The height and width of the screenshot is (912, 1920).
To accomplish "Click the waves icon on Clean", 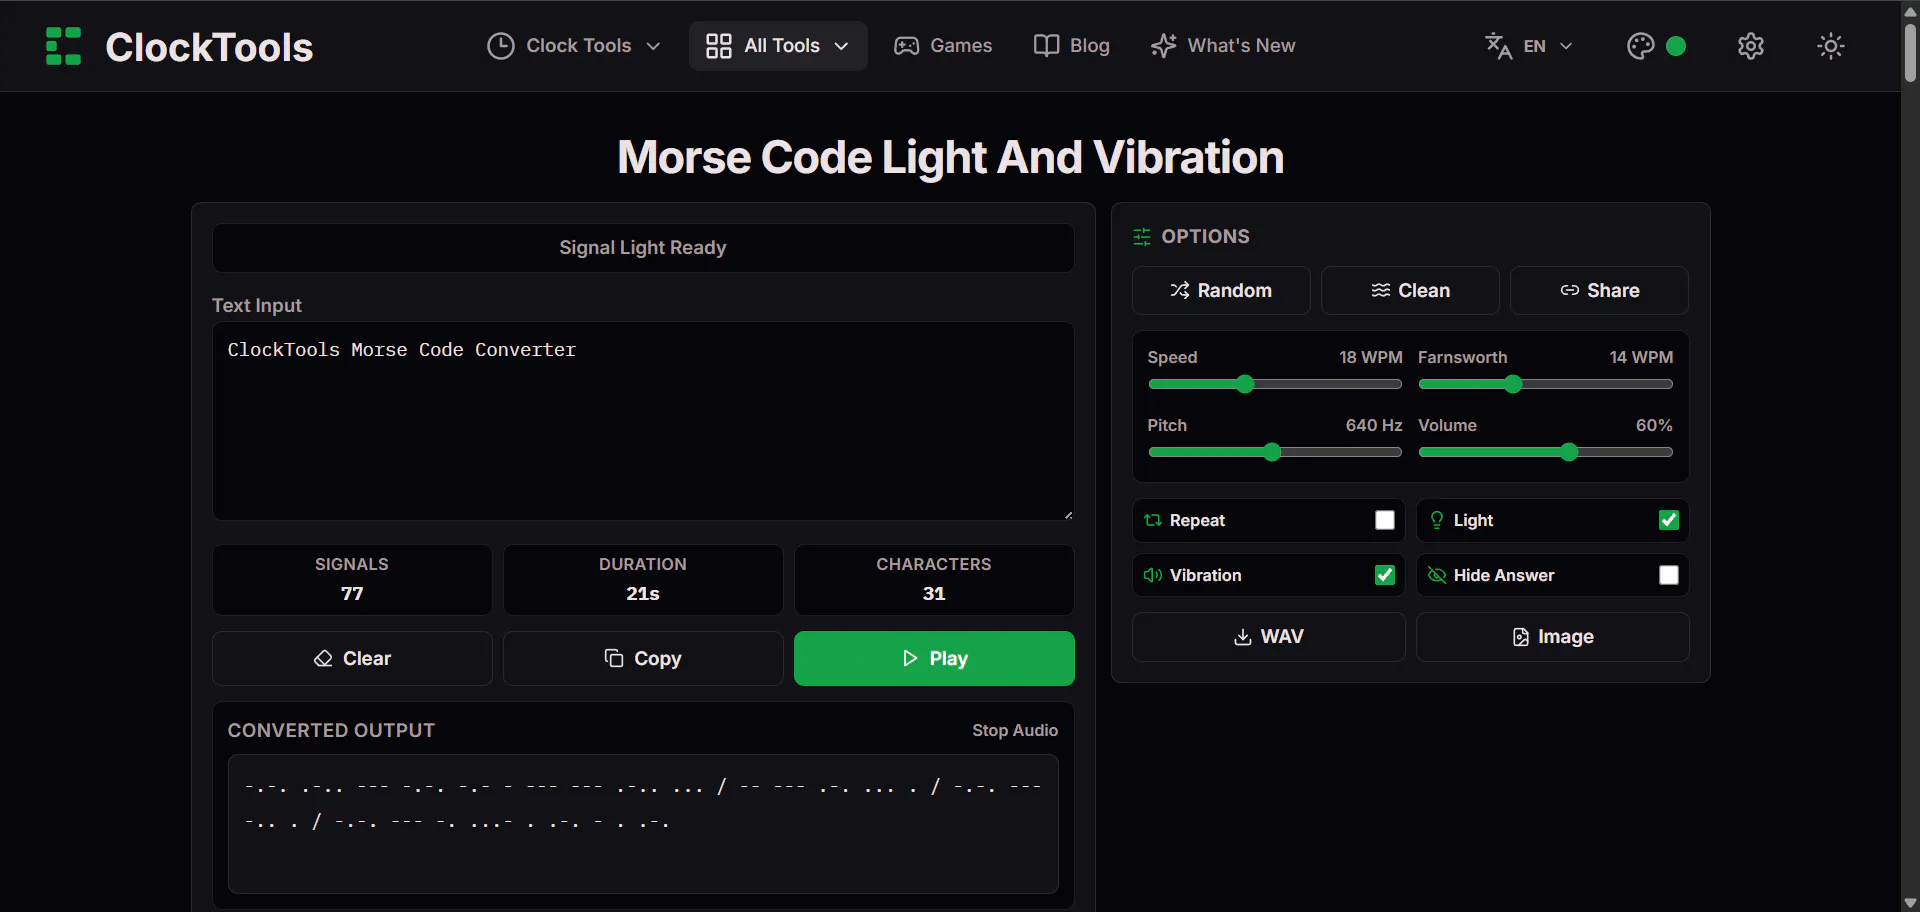I will point(1380,290).
